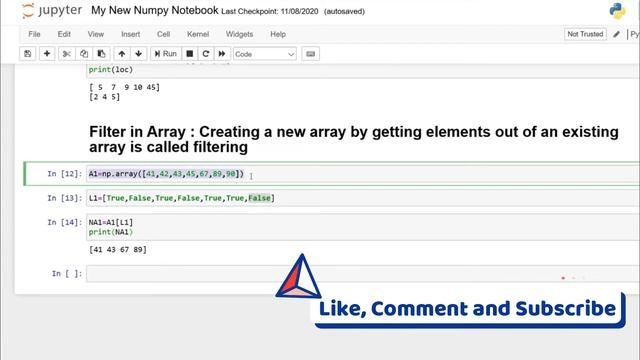
Task: Restart the kernel icon
Action: tap(206, 53)
